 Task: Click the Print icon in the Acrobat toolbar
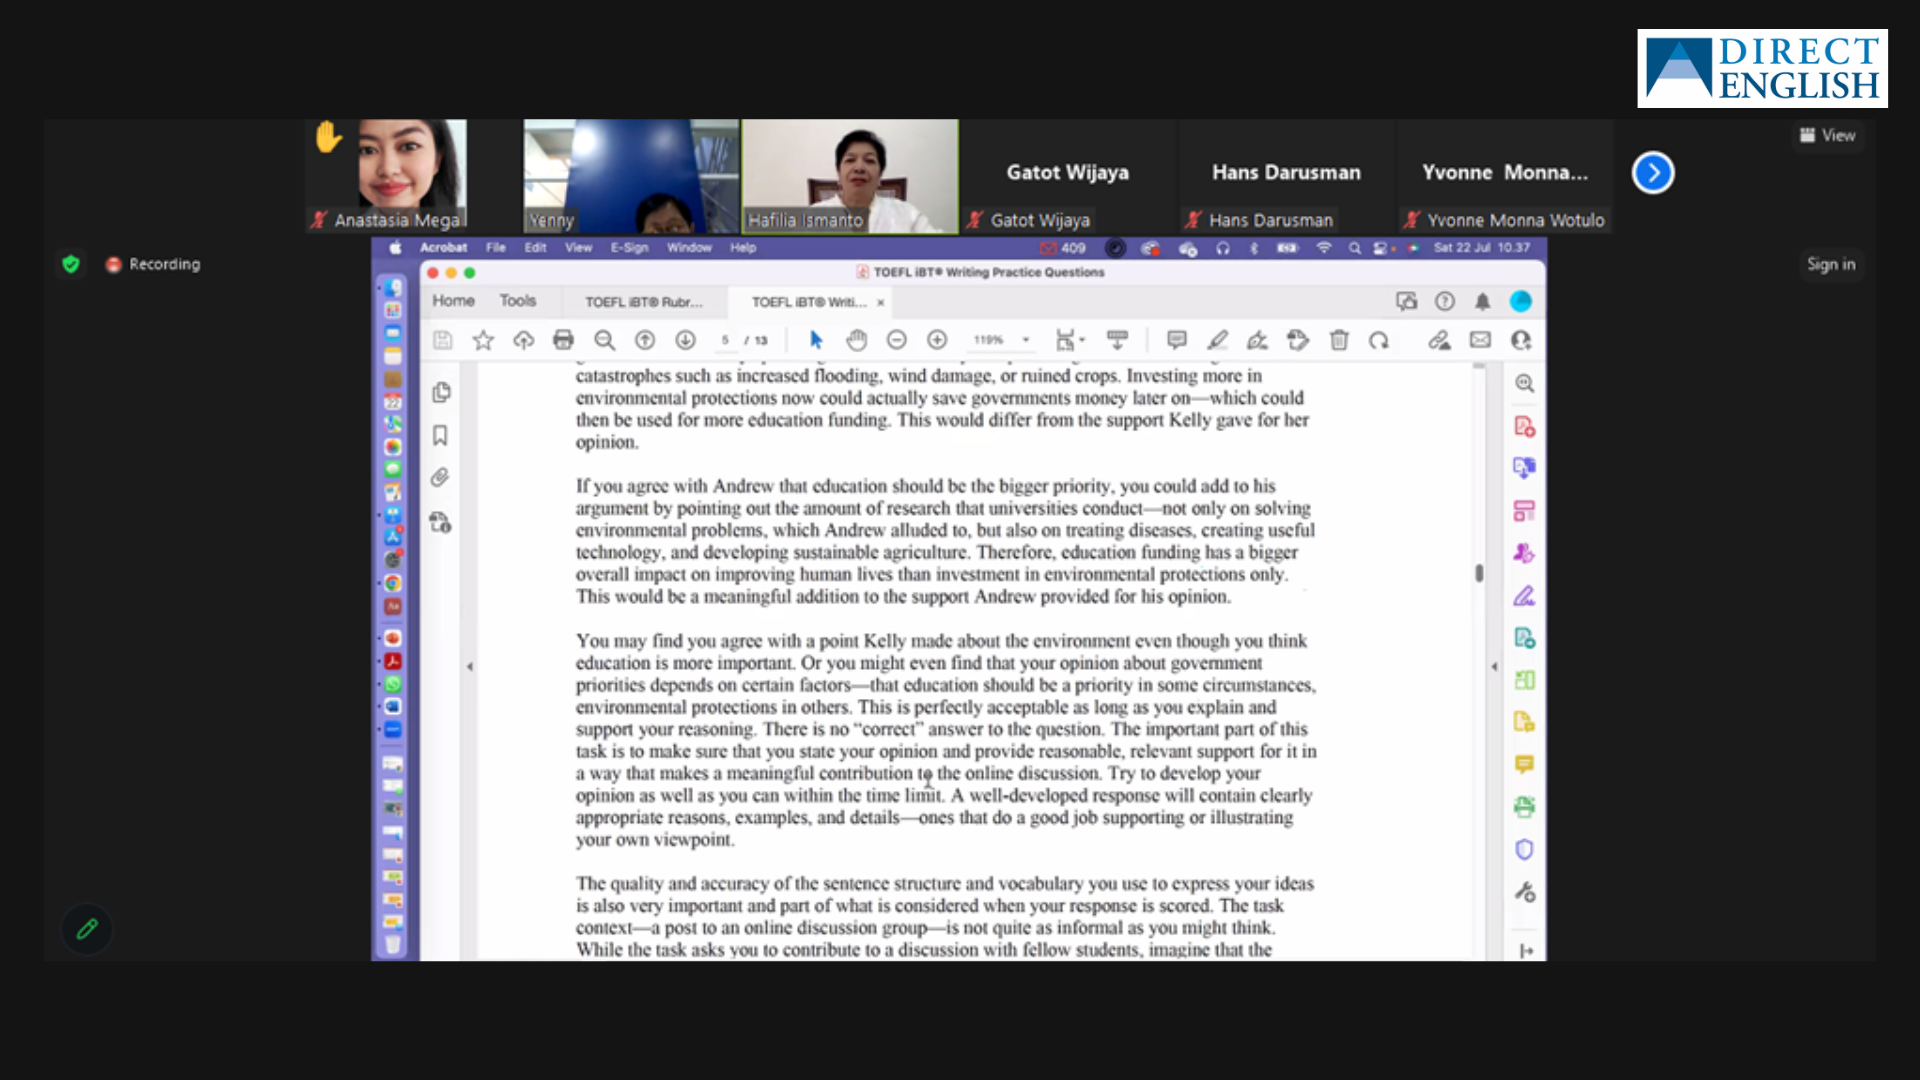(563, 340)
